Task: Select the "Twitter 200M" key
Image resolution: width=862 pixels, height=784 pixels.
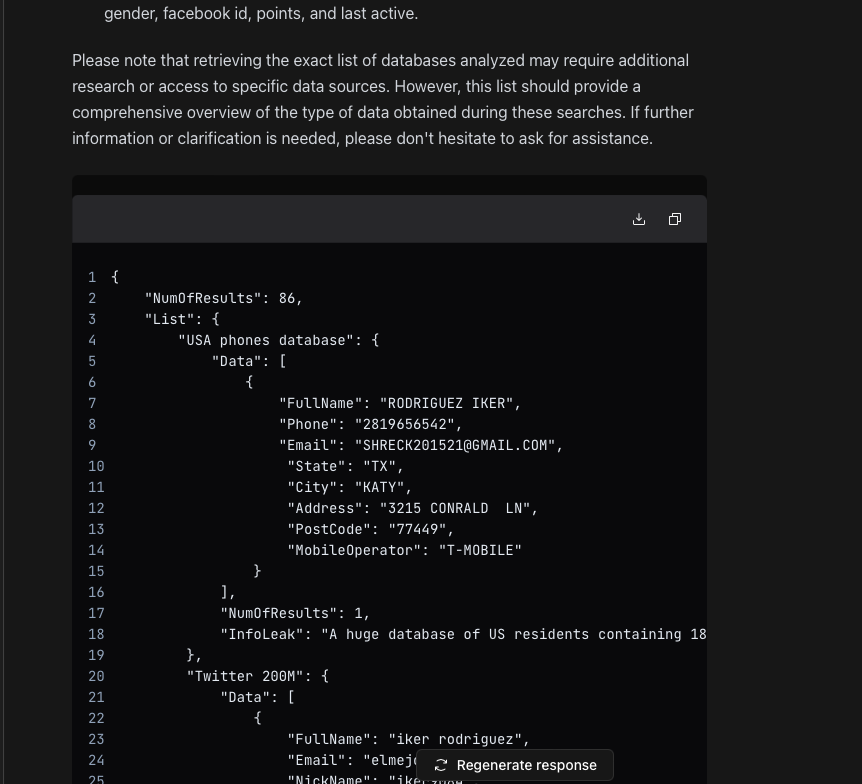Action: point(245,676)
